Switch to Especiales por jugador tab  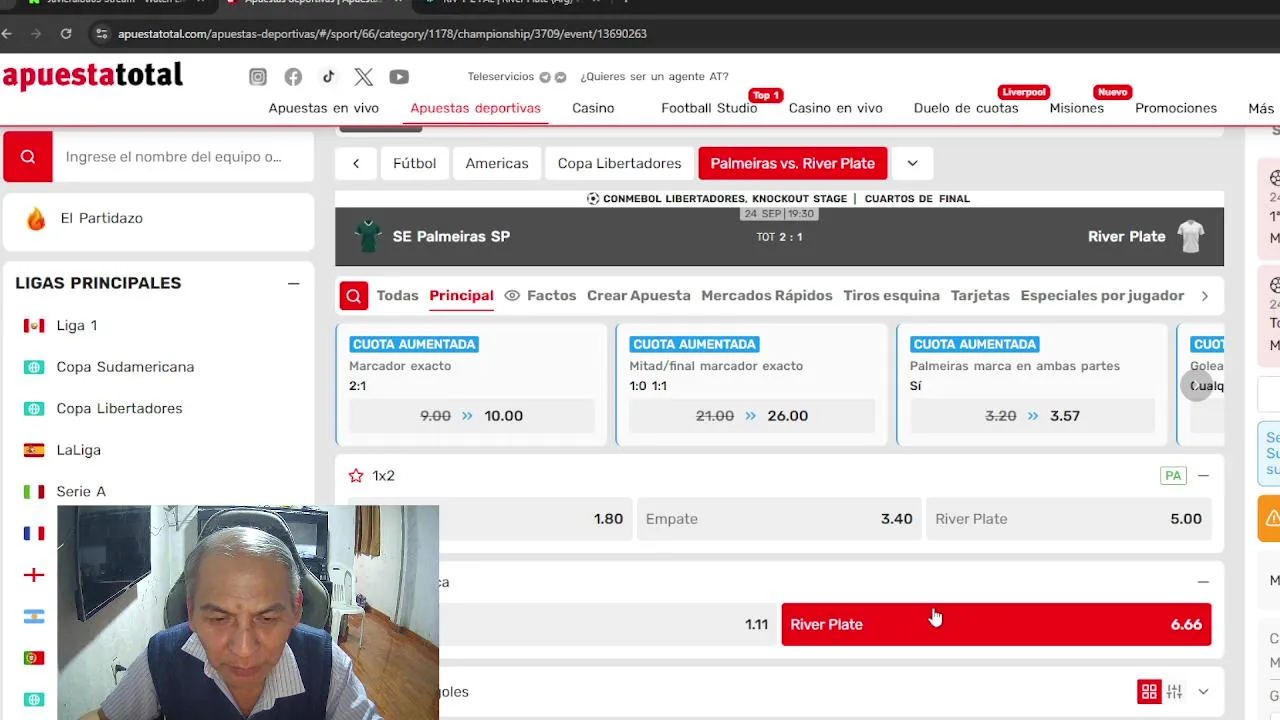coord(1102,296)
